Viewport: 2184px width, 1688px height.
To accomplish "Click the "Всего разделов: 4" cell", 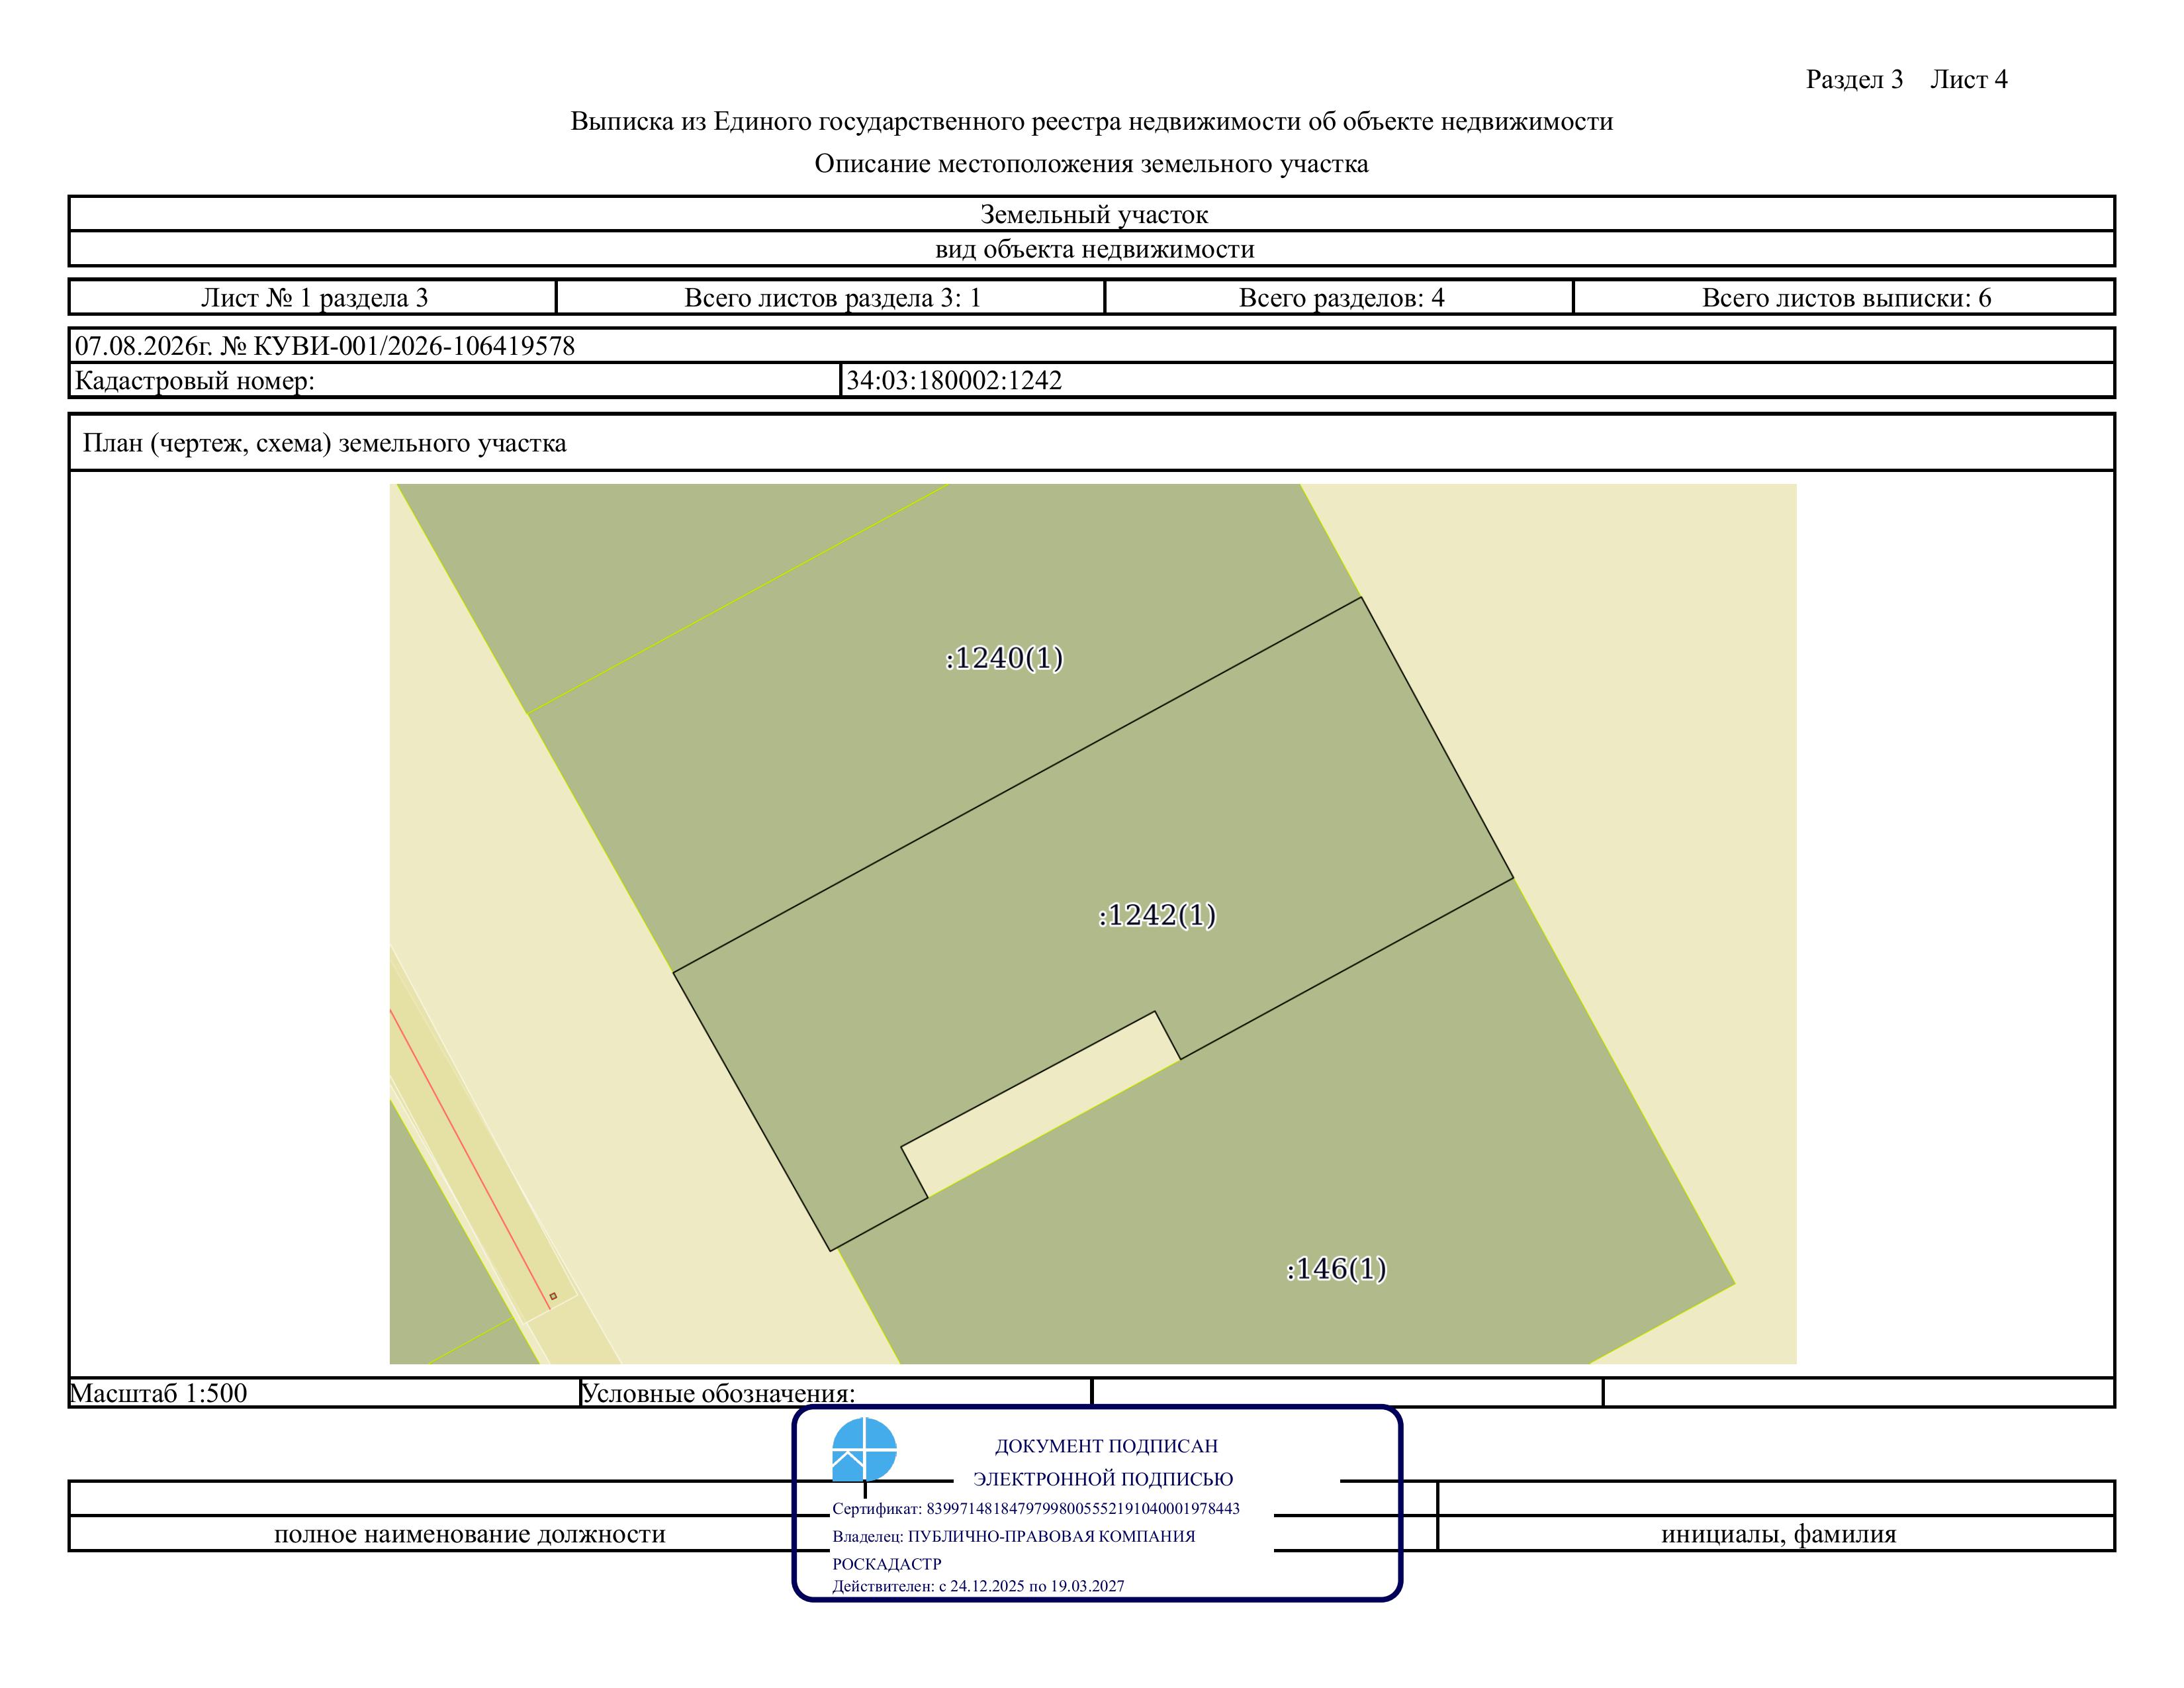I will point(1340,298).
